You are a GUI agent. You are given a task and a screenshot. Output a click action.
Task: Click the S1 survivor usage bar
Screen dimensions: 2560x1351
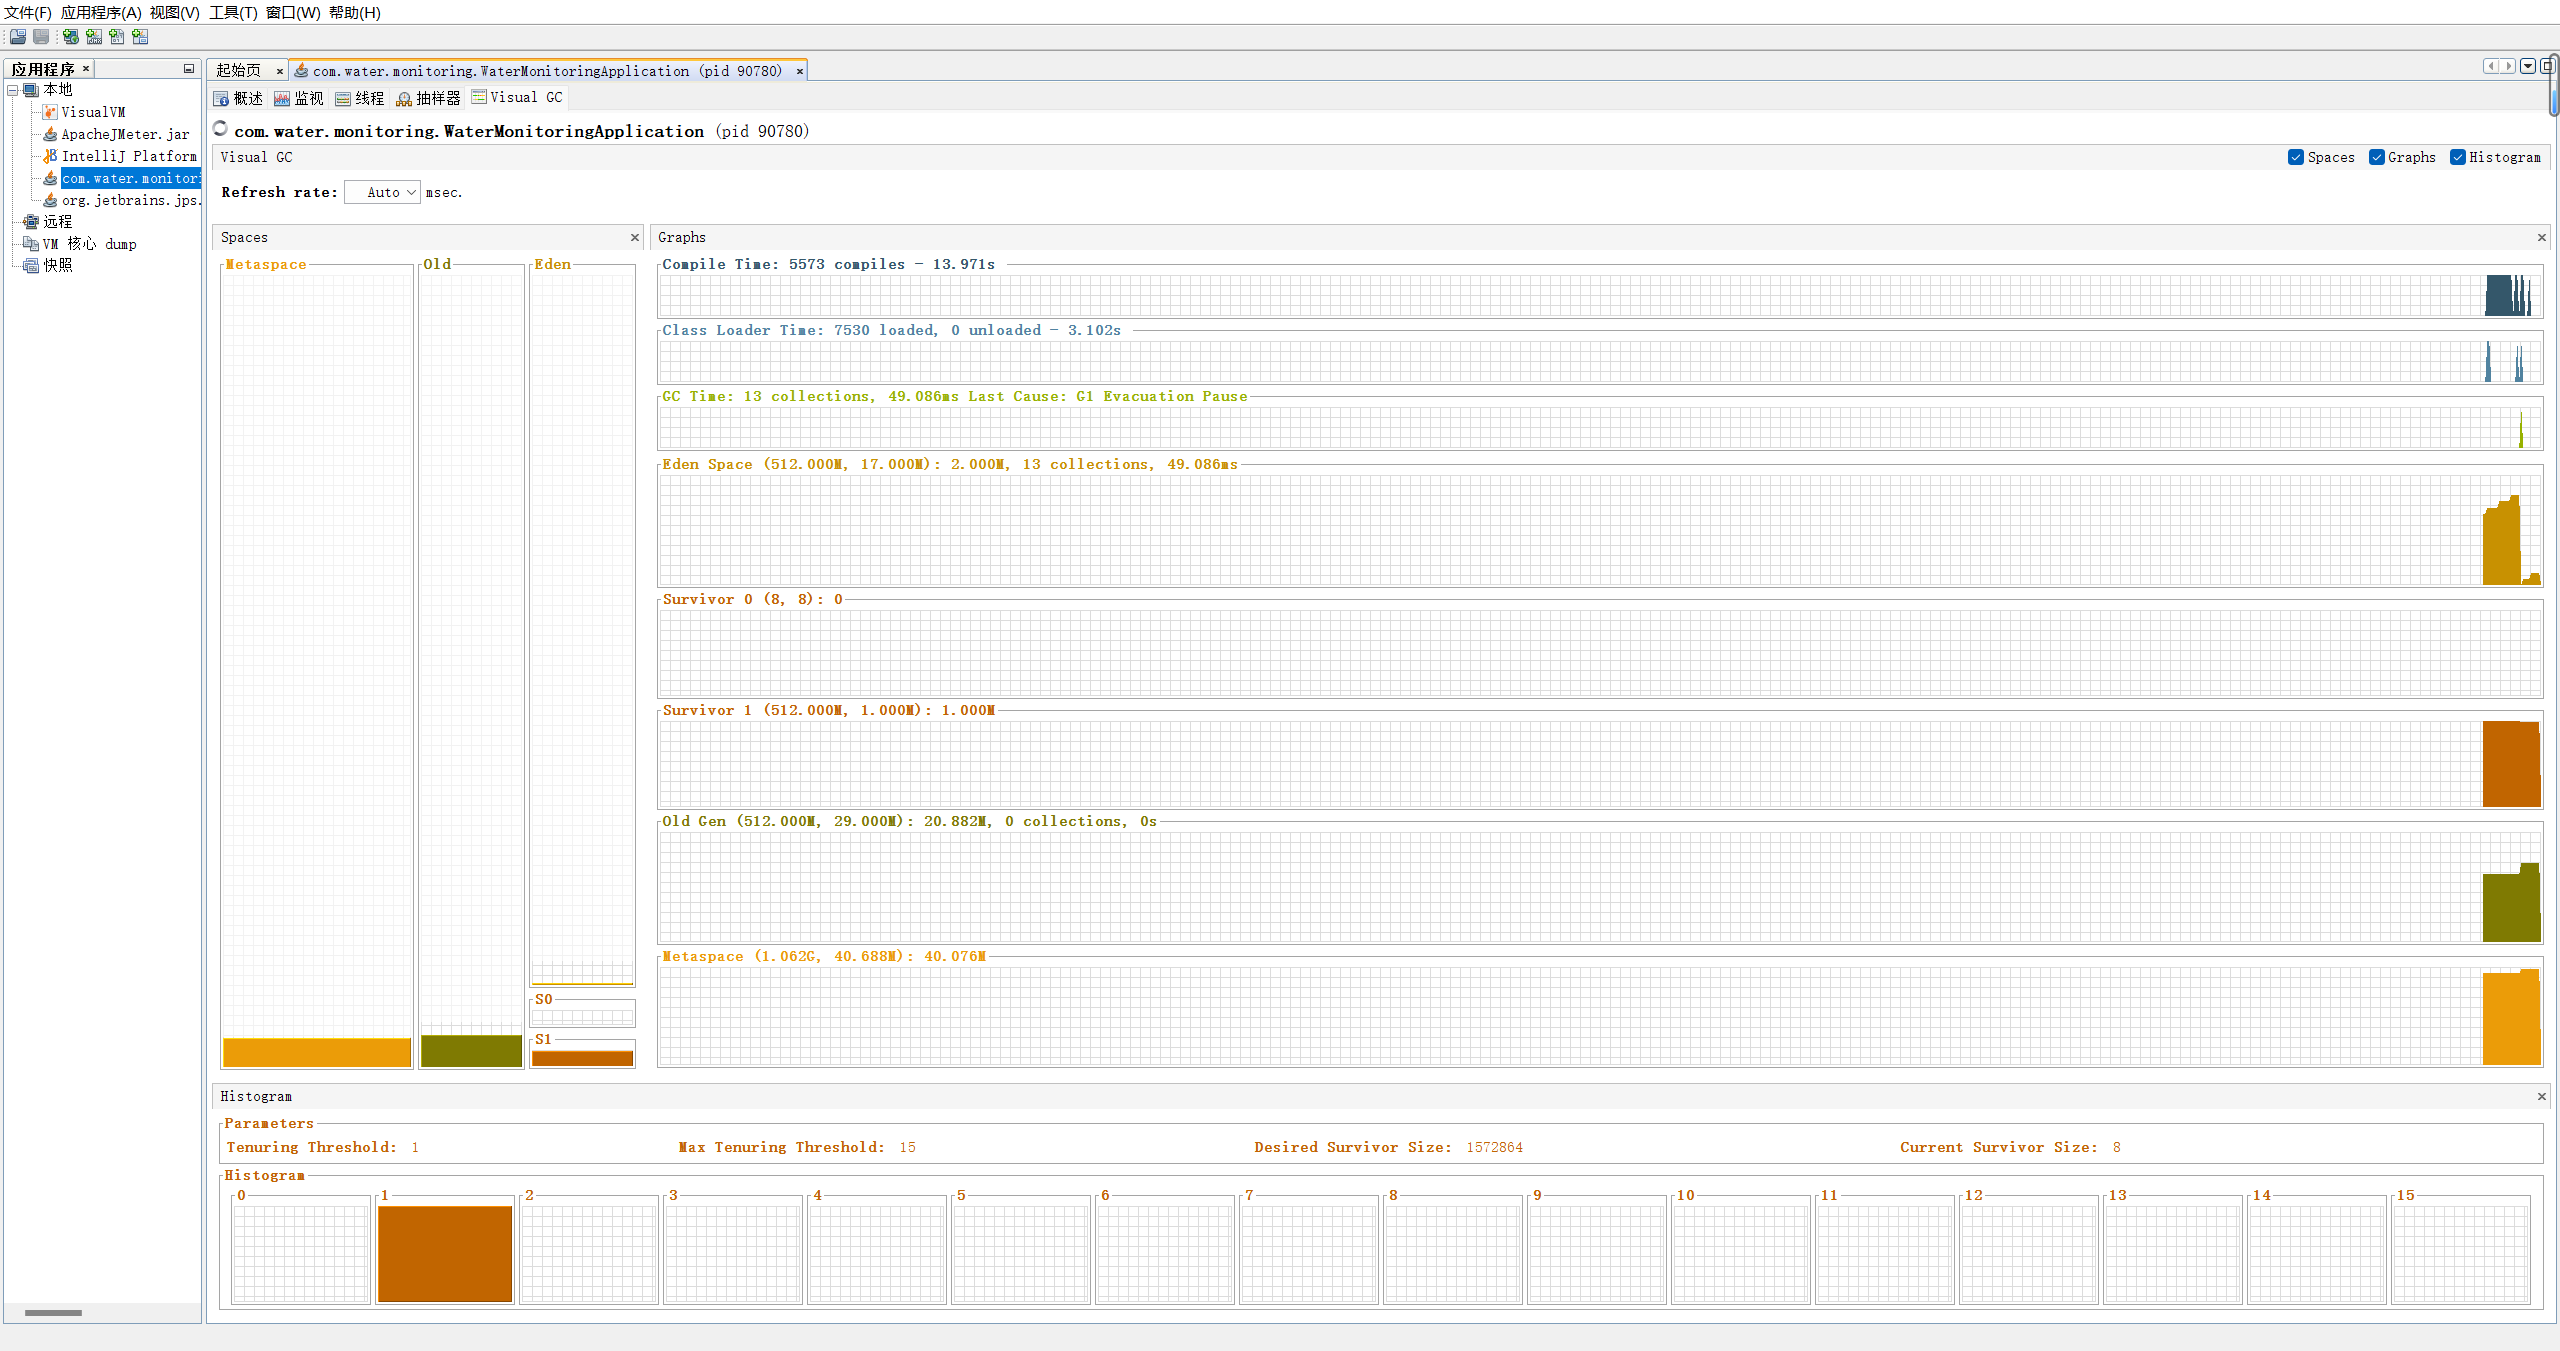click(582, 1058)
